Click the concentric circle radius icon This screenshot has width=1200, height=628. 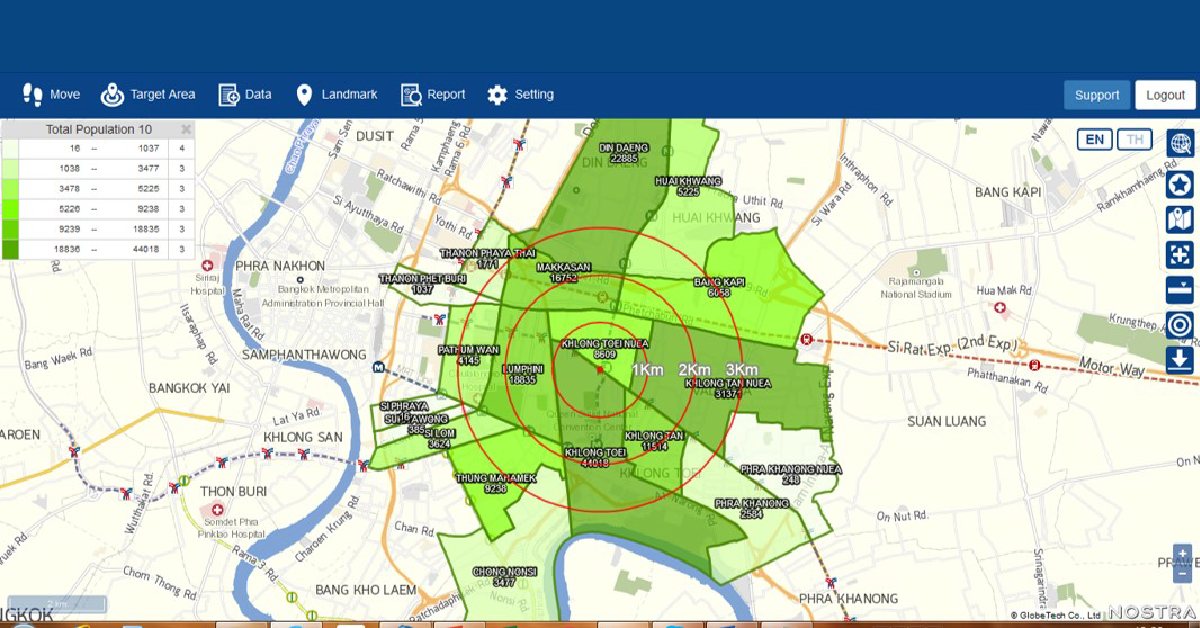[x=1180, y=325]
